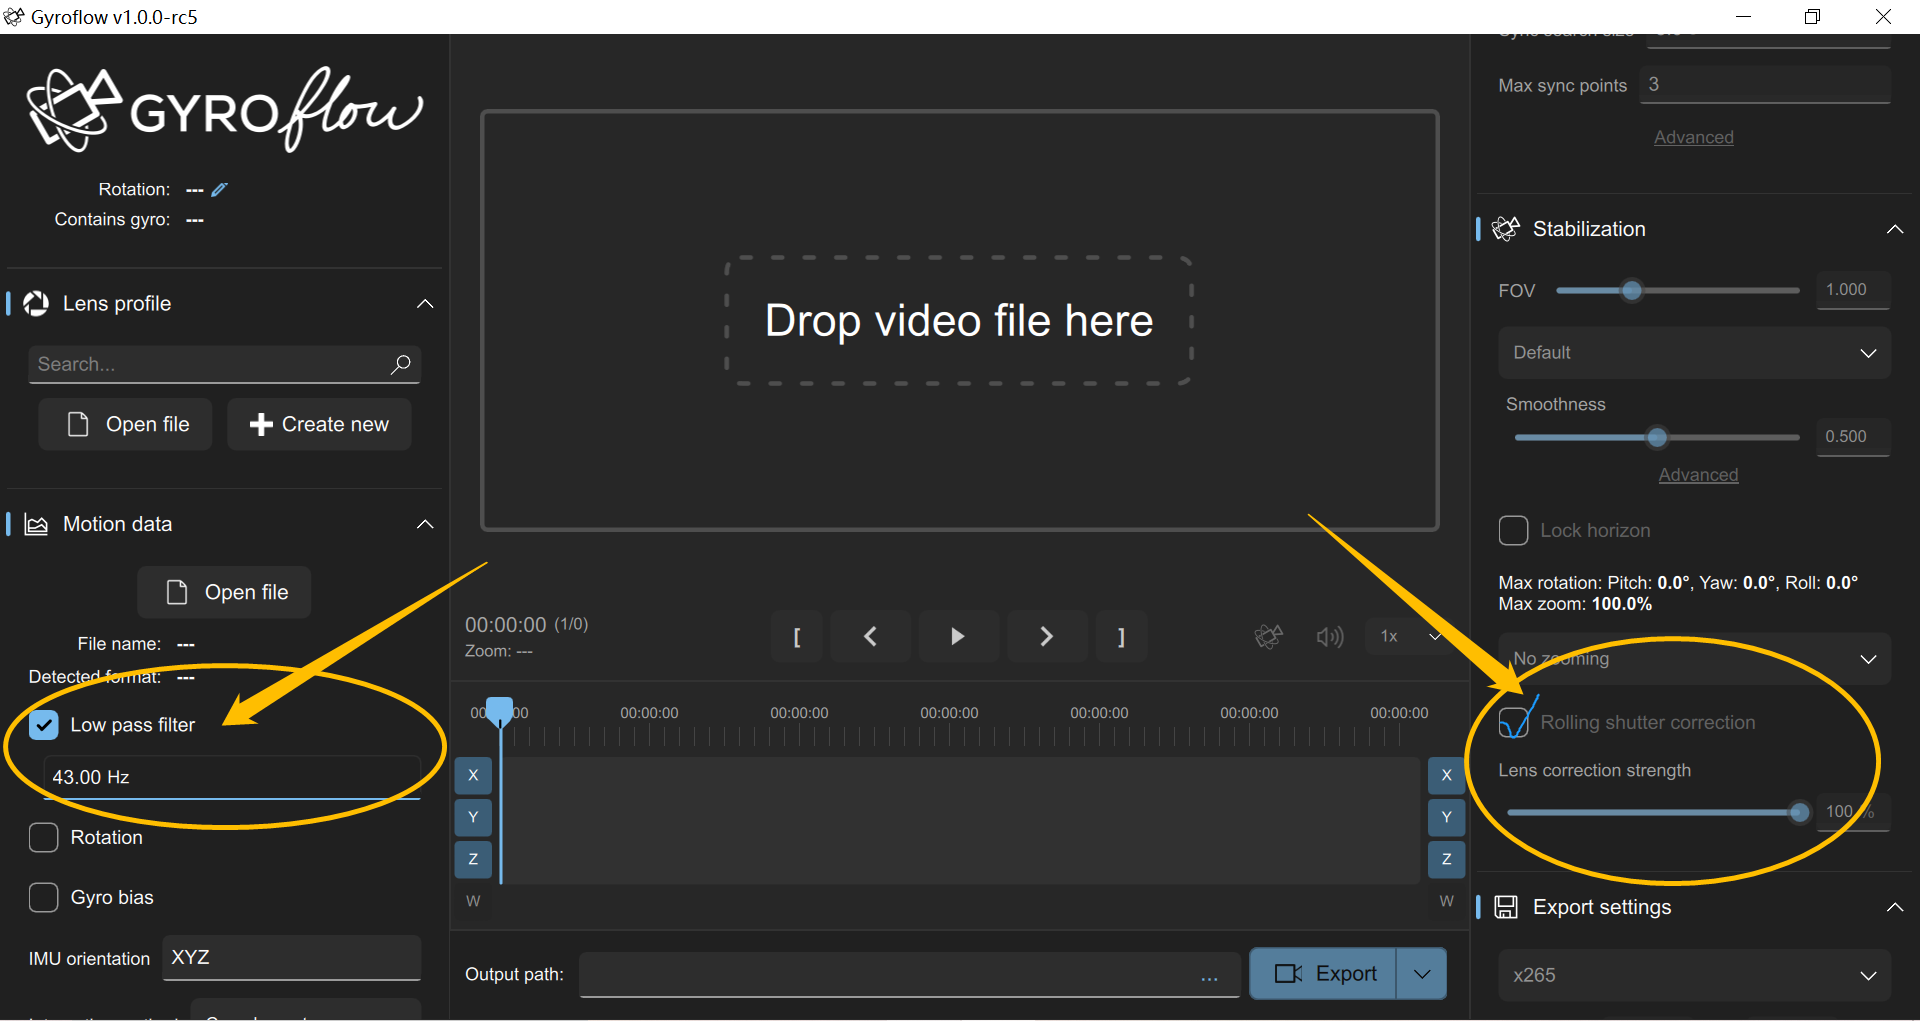Click Create new lens profile button
Screen dimensions: 1920x1021
coord(319,425)
